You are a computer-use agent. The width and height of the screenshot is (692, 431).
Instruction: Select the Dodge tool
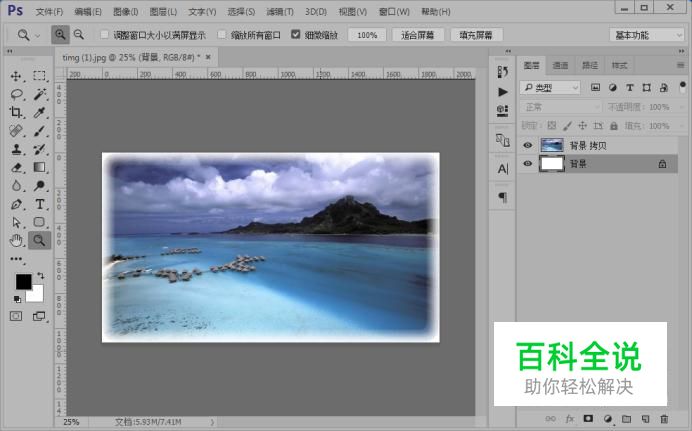coord(39,186)
